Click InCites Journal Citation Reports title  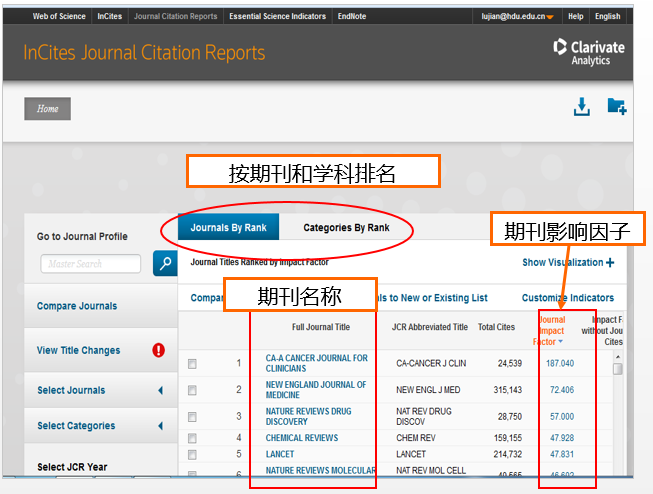point(144,53)
